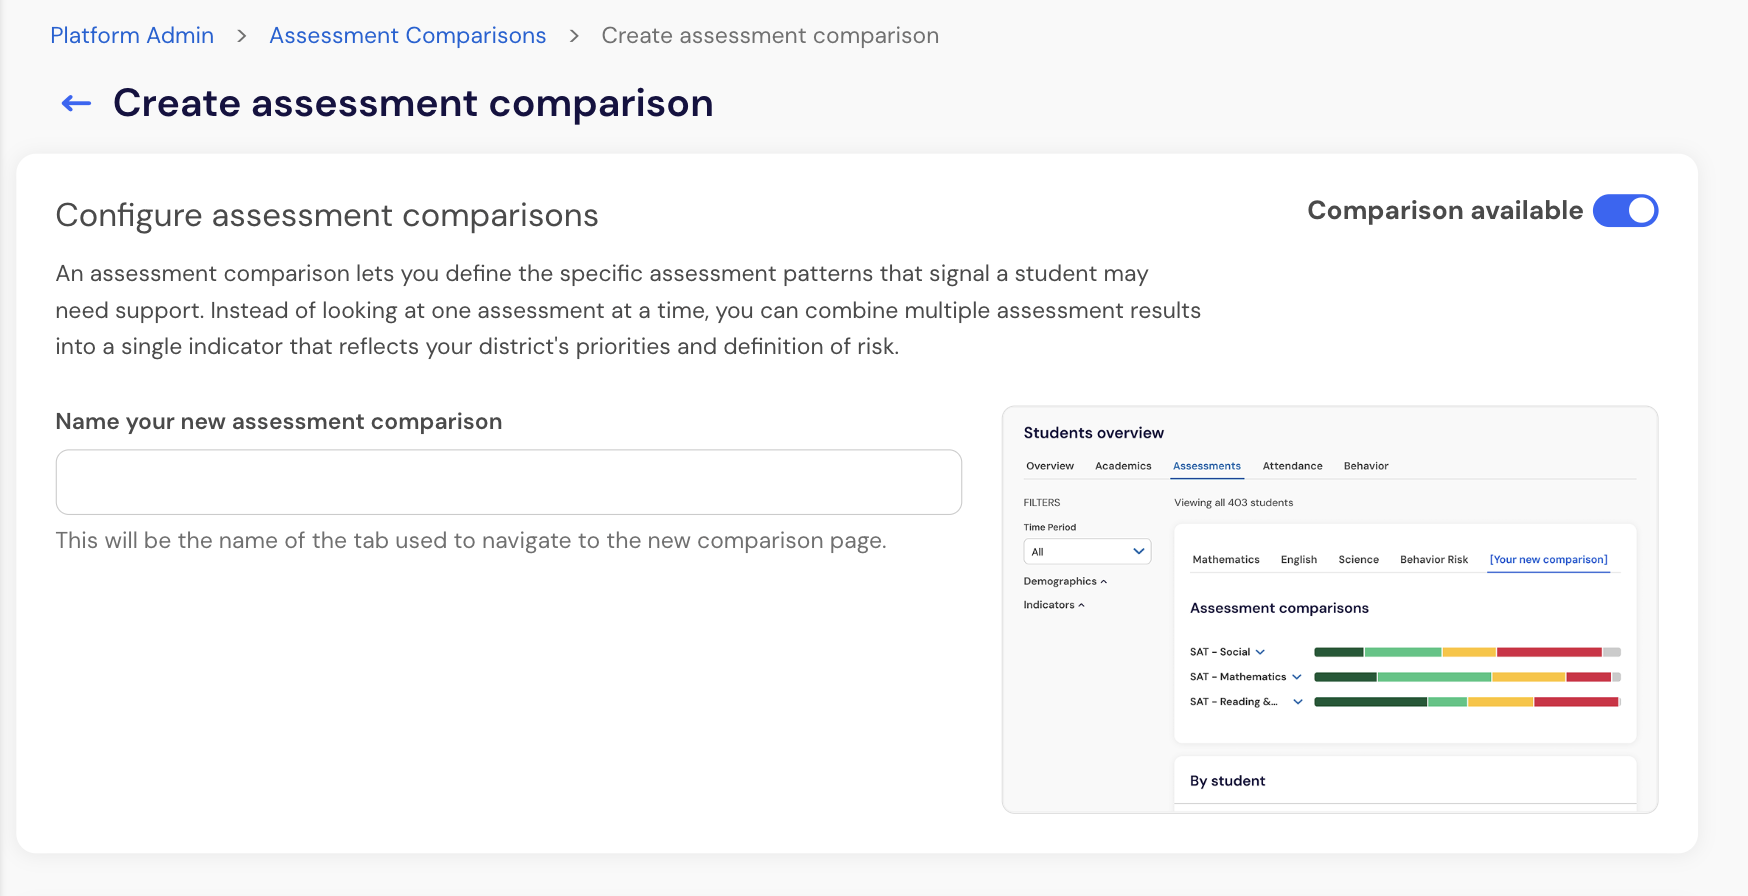Click the FILTERS label in preview

(1041, 503)
